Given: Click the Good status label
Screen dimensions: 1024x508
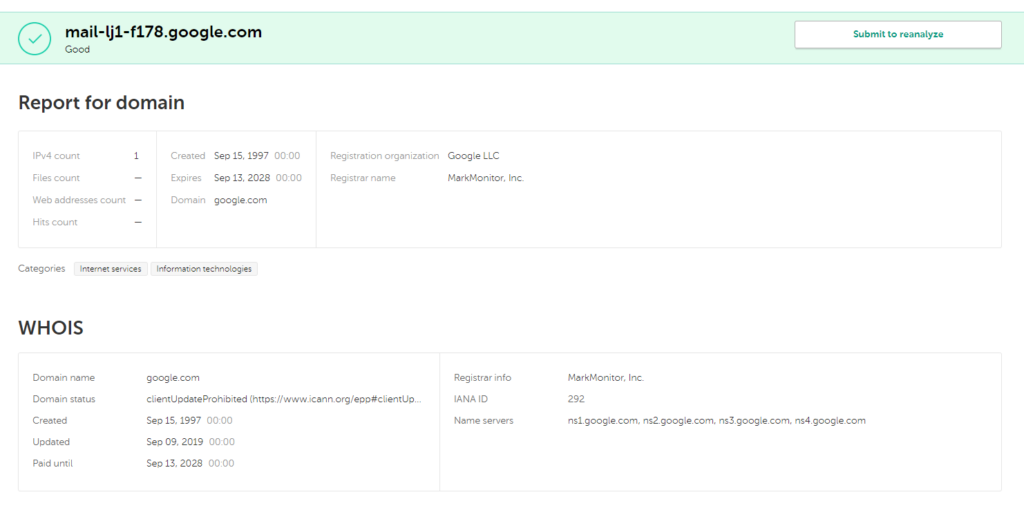Looking at the screenshot, I should click(77, 50).
